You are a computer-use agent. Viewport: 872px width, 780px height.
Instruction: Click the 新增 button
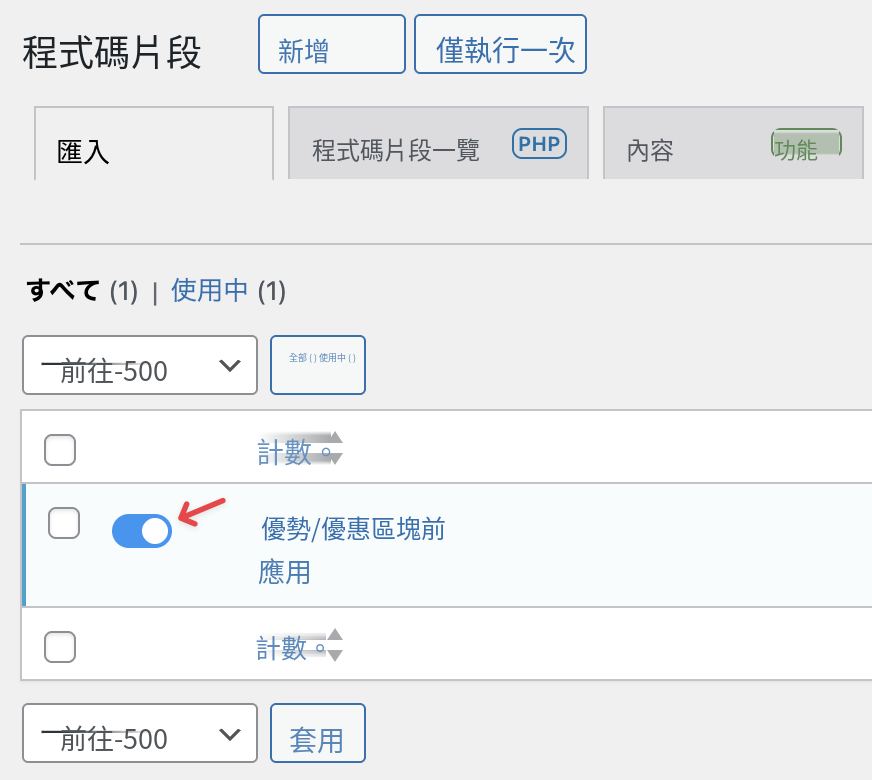pos(332,44)
